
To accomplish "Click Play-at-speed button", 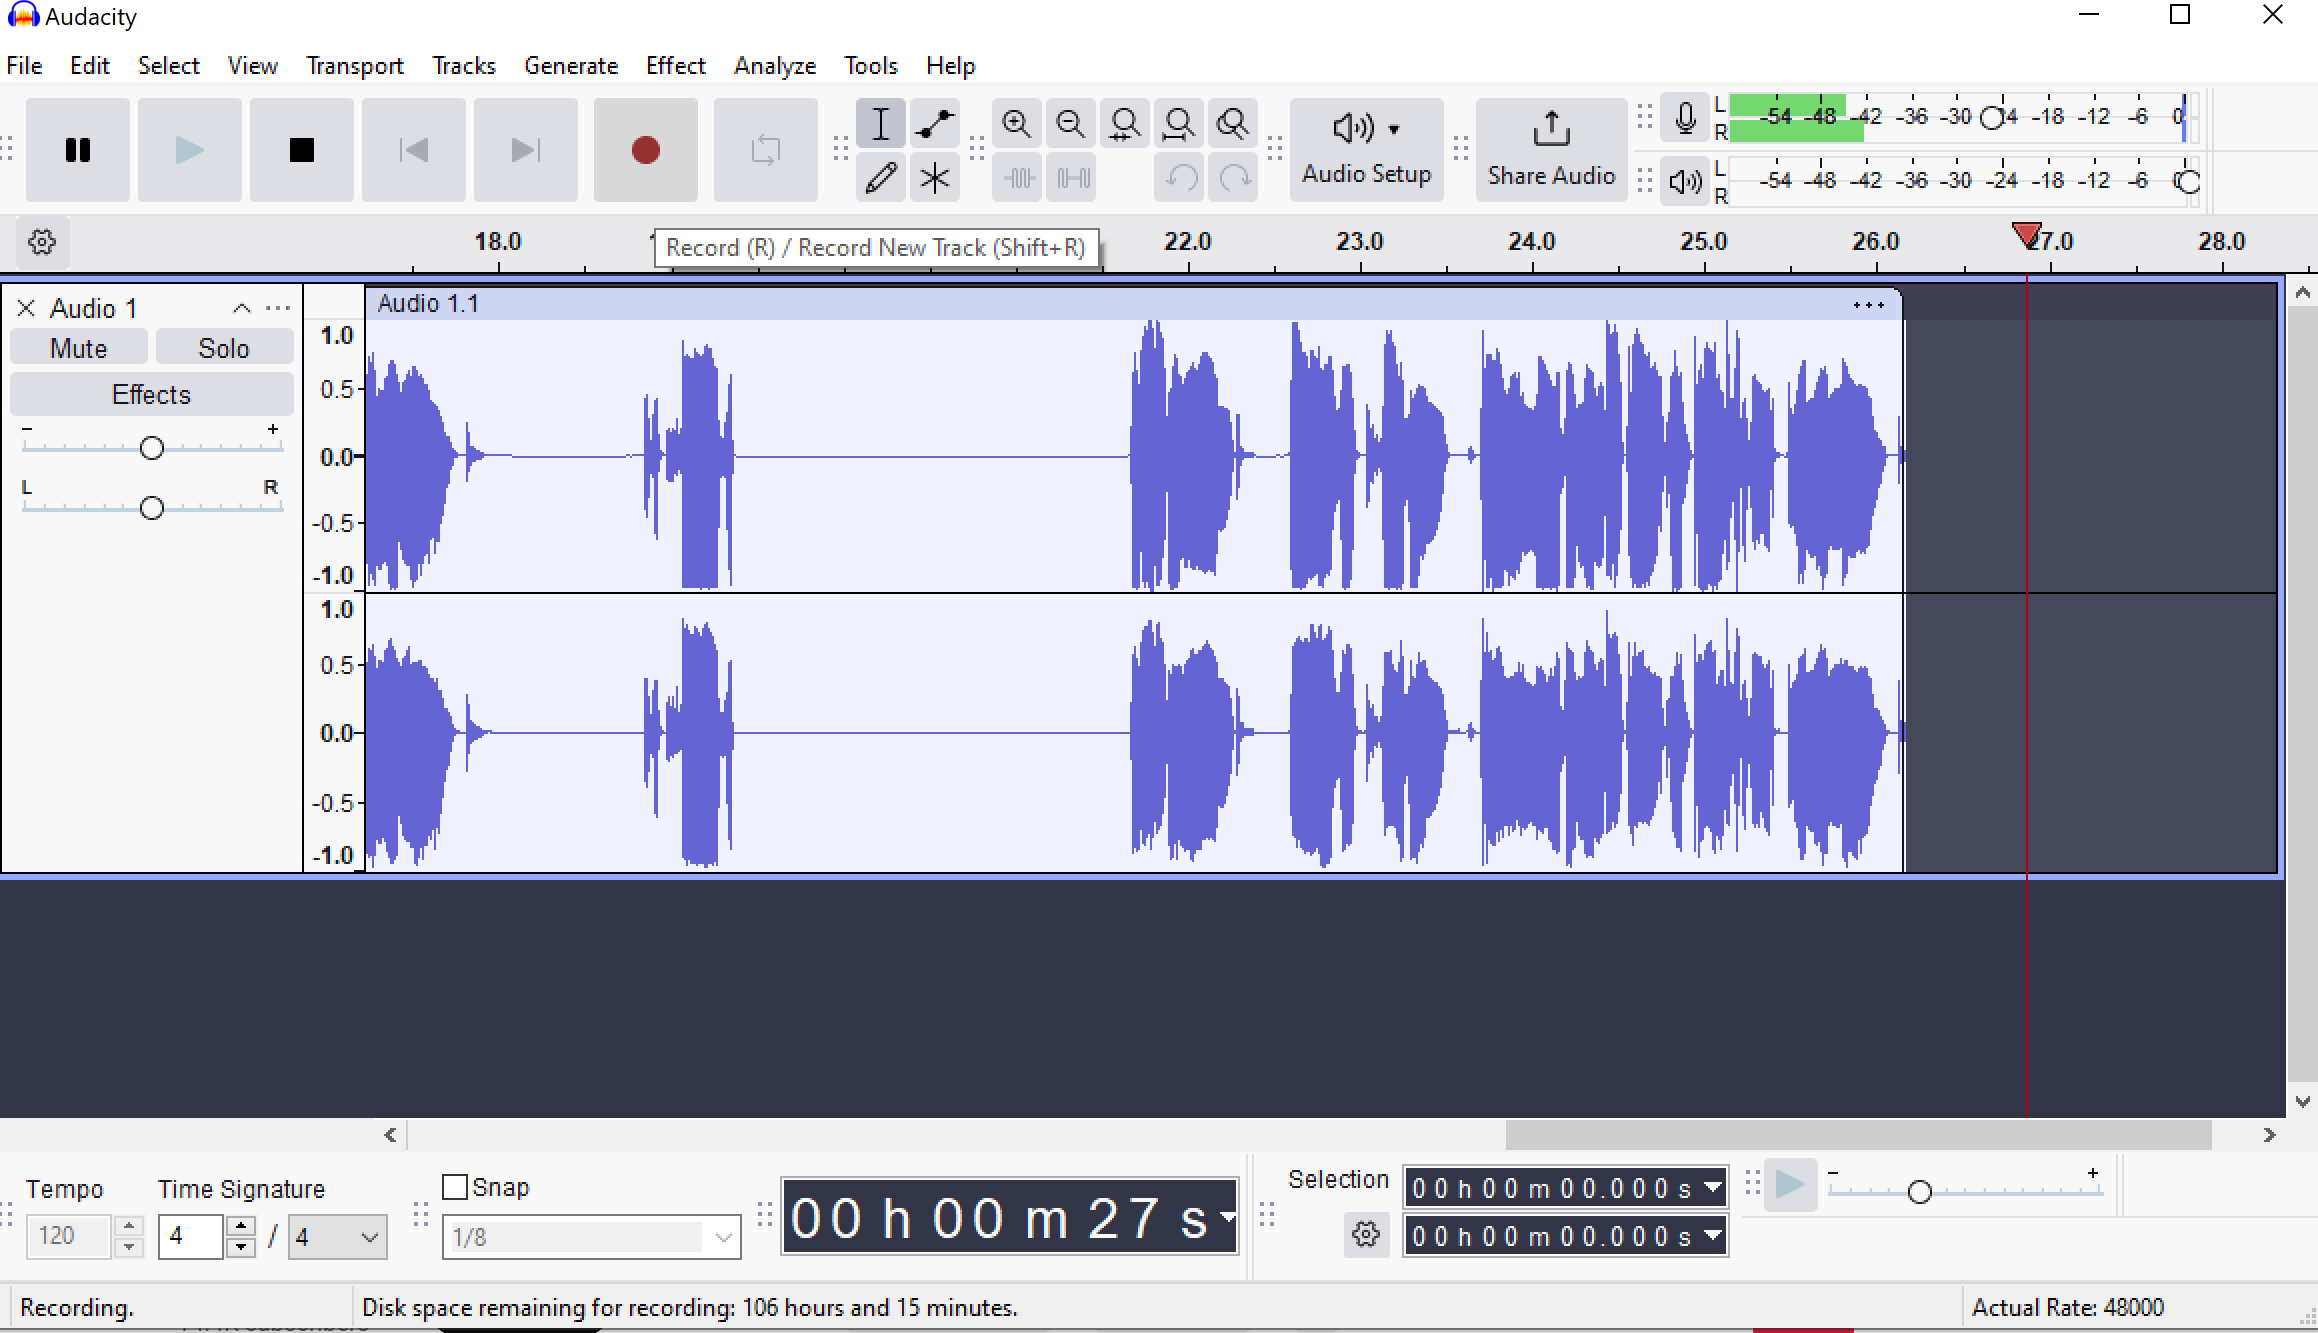I will 1790,1185.
